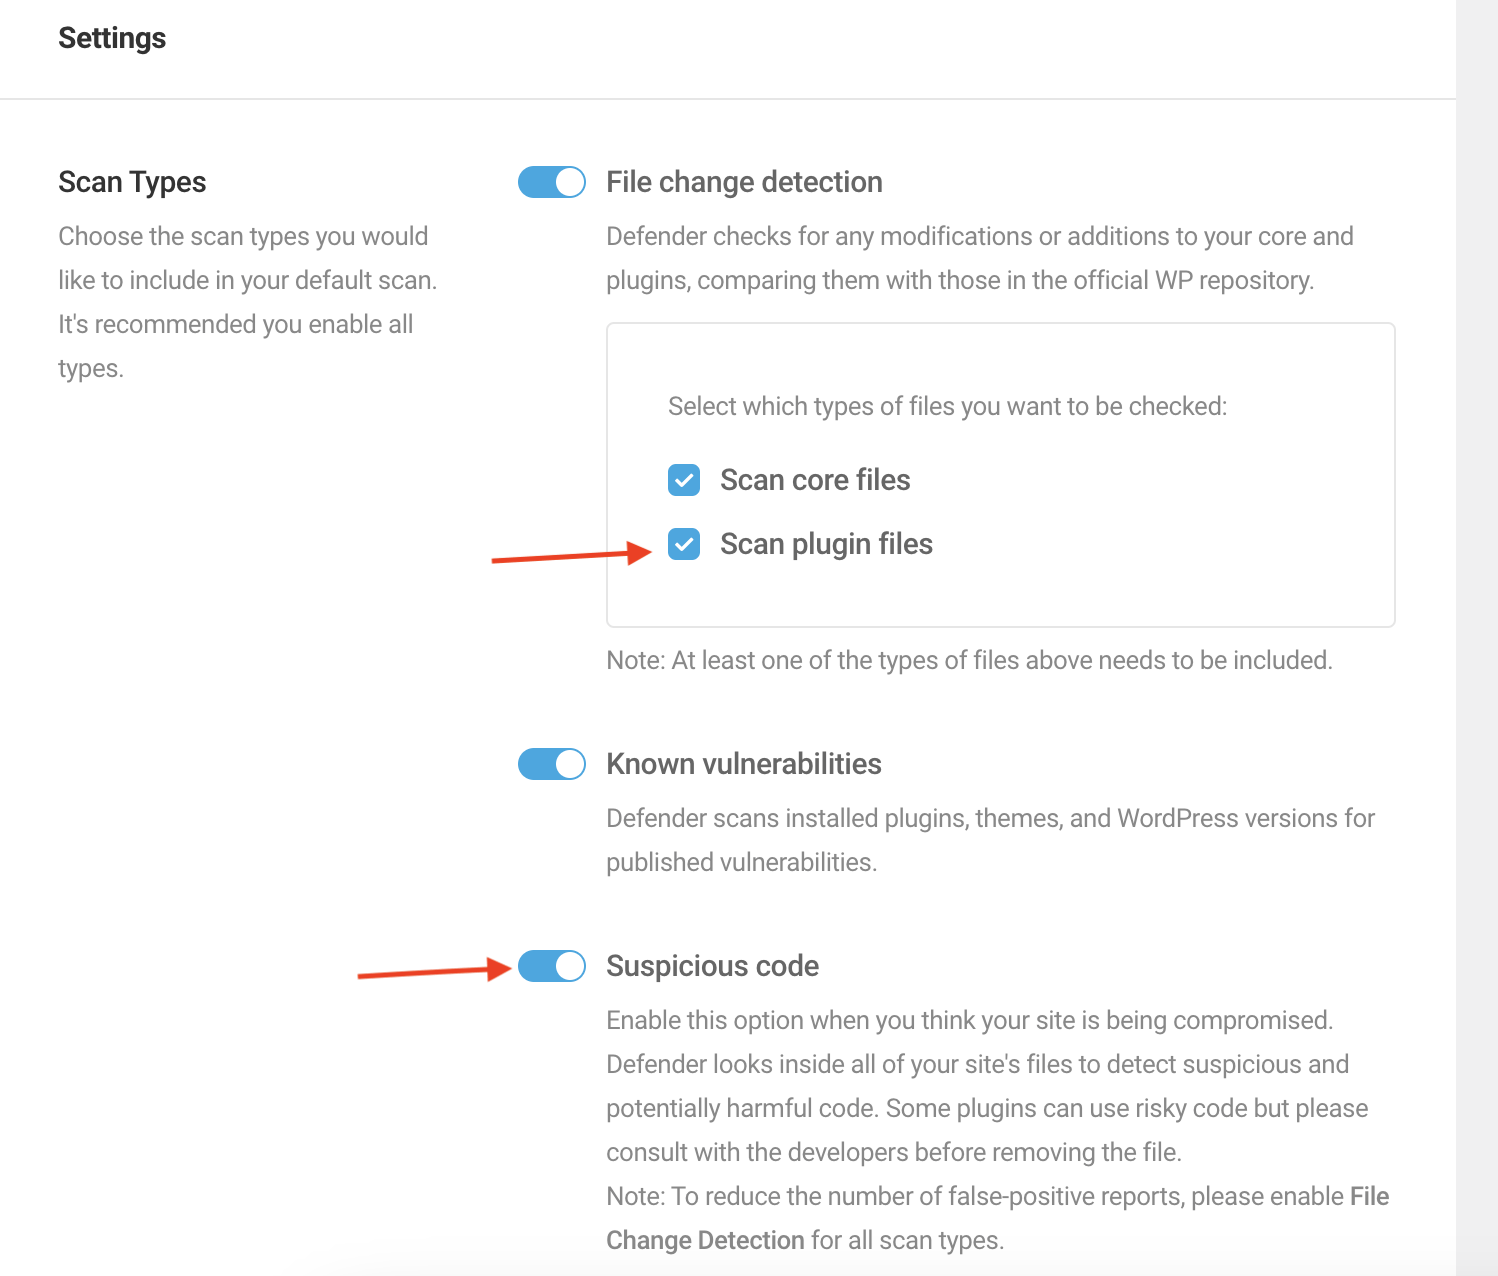Click the 'Defender scans installed plugins' description
The height and width of the screenshot is (1276, 1498).
(990, 818)
